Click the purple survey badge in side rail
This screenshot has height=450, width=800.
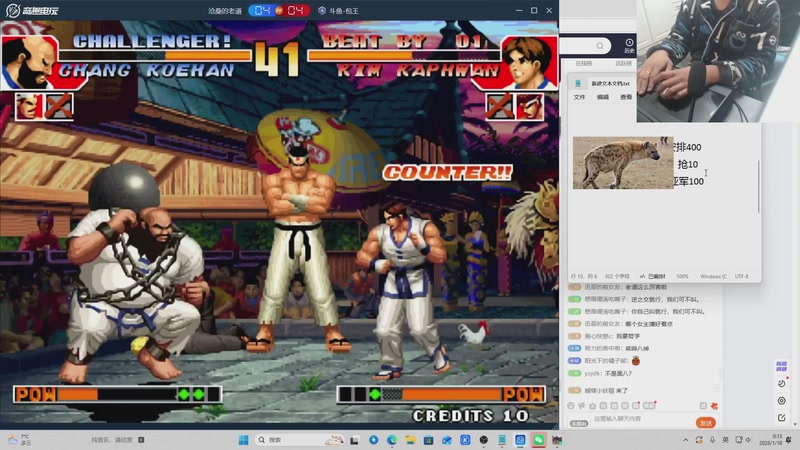tap(781, 366)
